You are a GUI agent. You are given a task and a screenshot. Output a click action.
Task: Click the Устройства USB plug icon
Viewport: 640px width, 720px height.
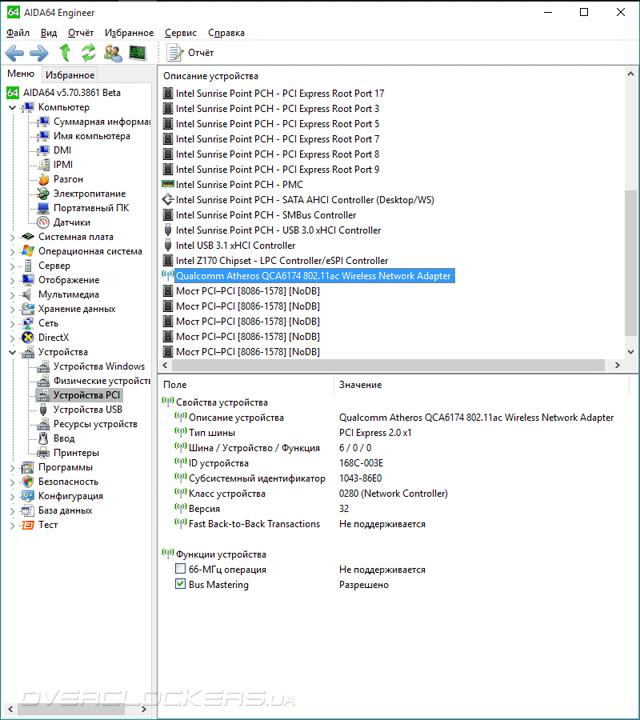tap(43, 410)
